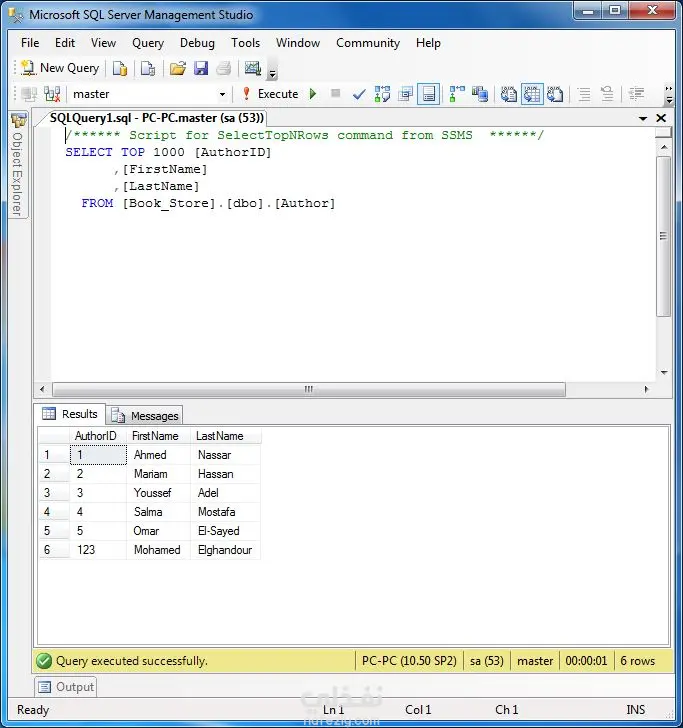The width and height of the screenshot is (683, 728).
Task: Run the query with the Execute button
Action: pos(270,94)
